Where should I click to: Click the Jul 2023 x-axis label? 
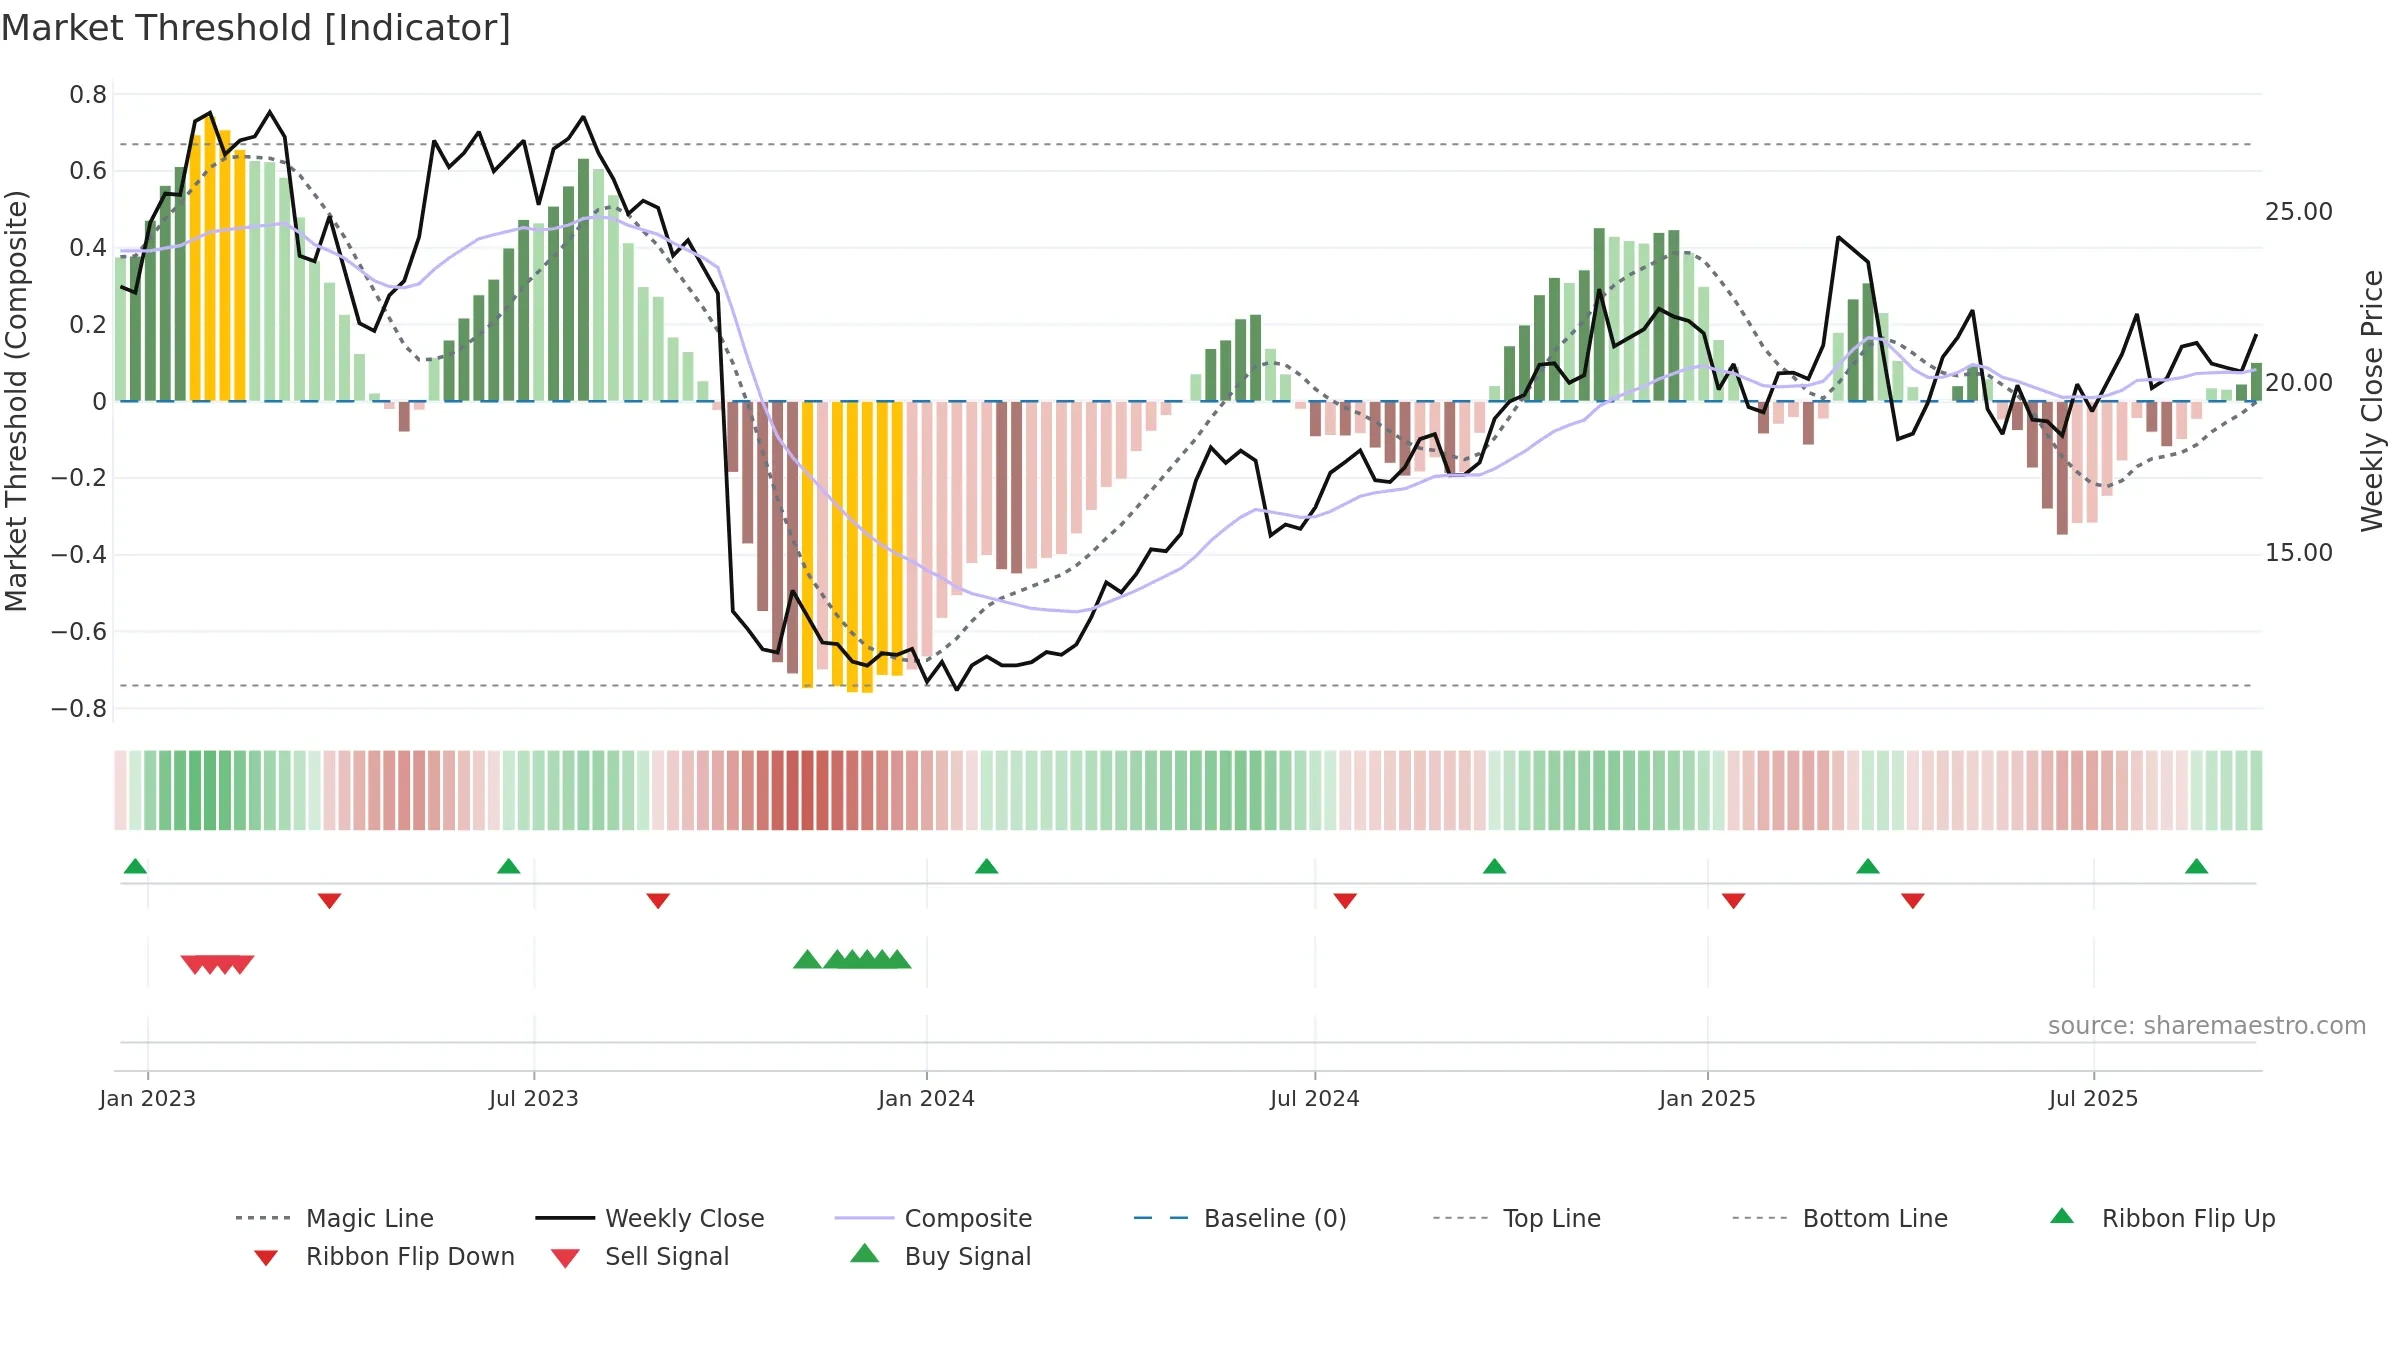click(534, 1099)
